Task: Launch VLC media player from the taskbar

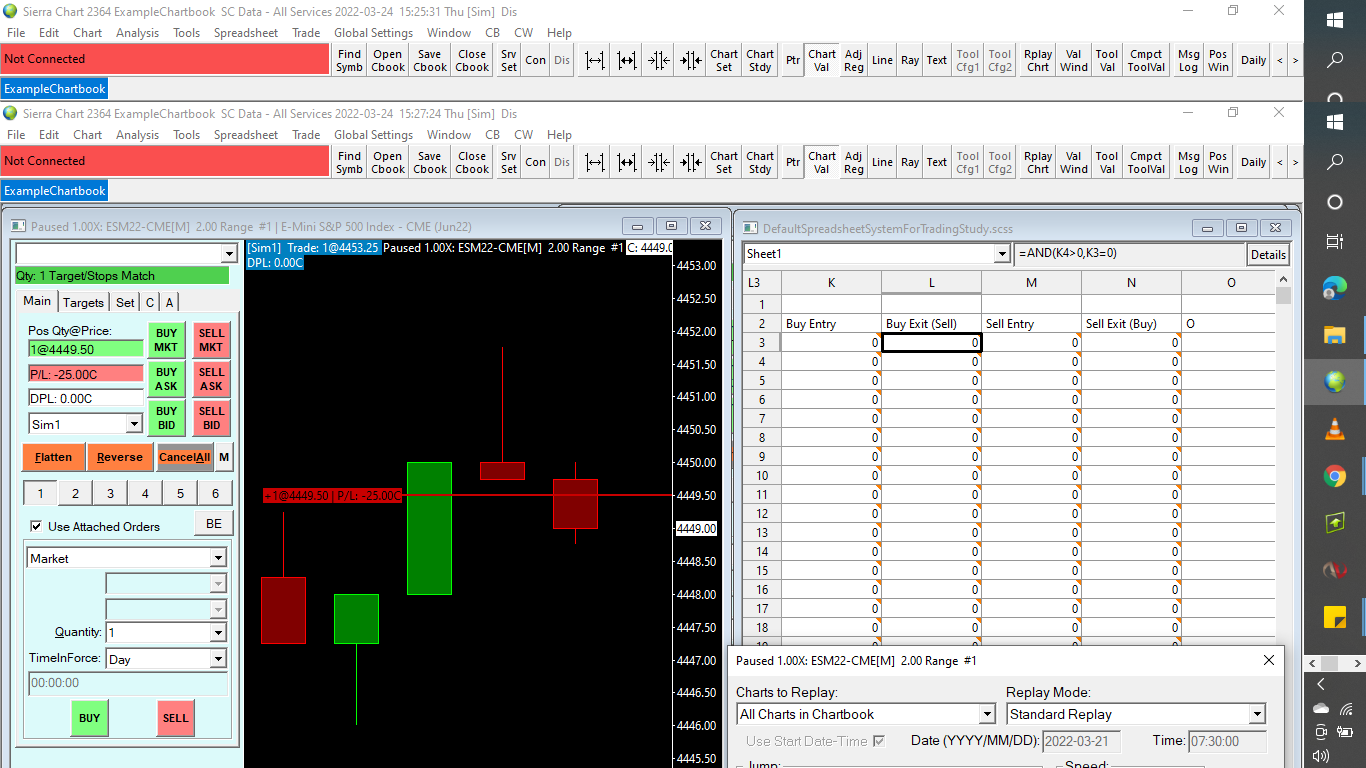Action: pyautogui.click(x=1335, y=429)
